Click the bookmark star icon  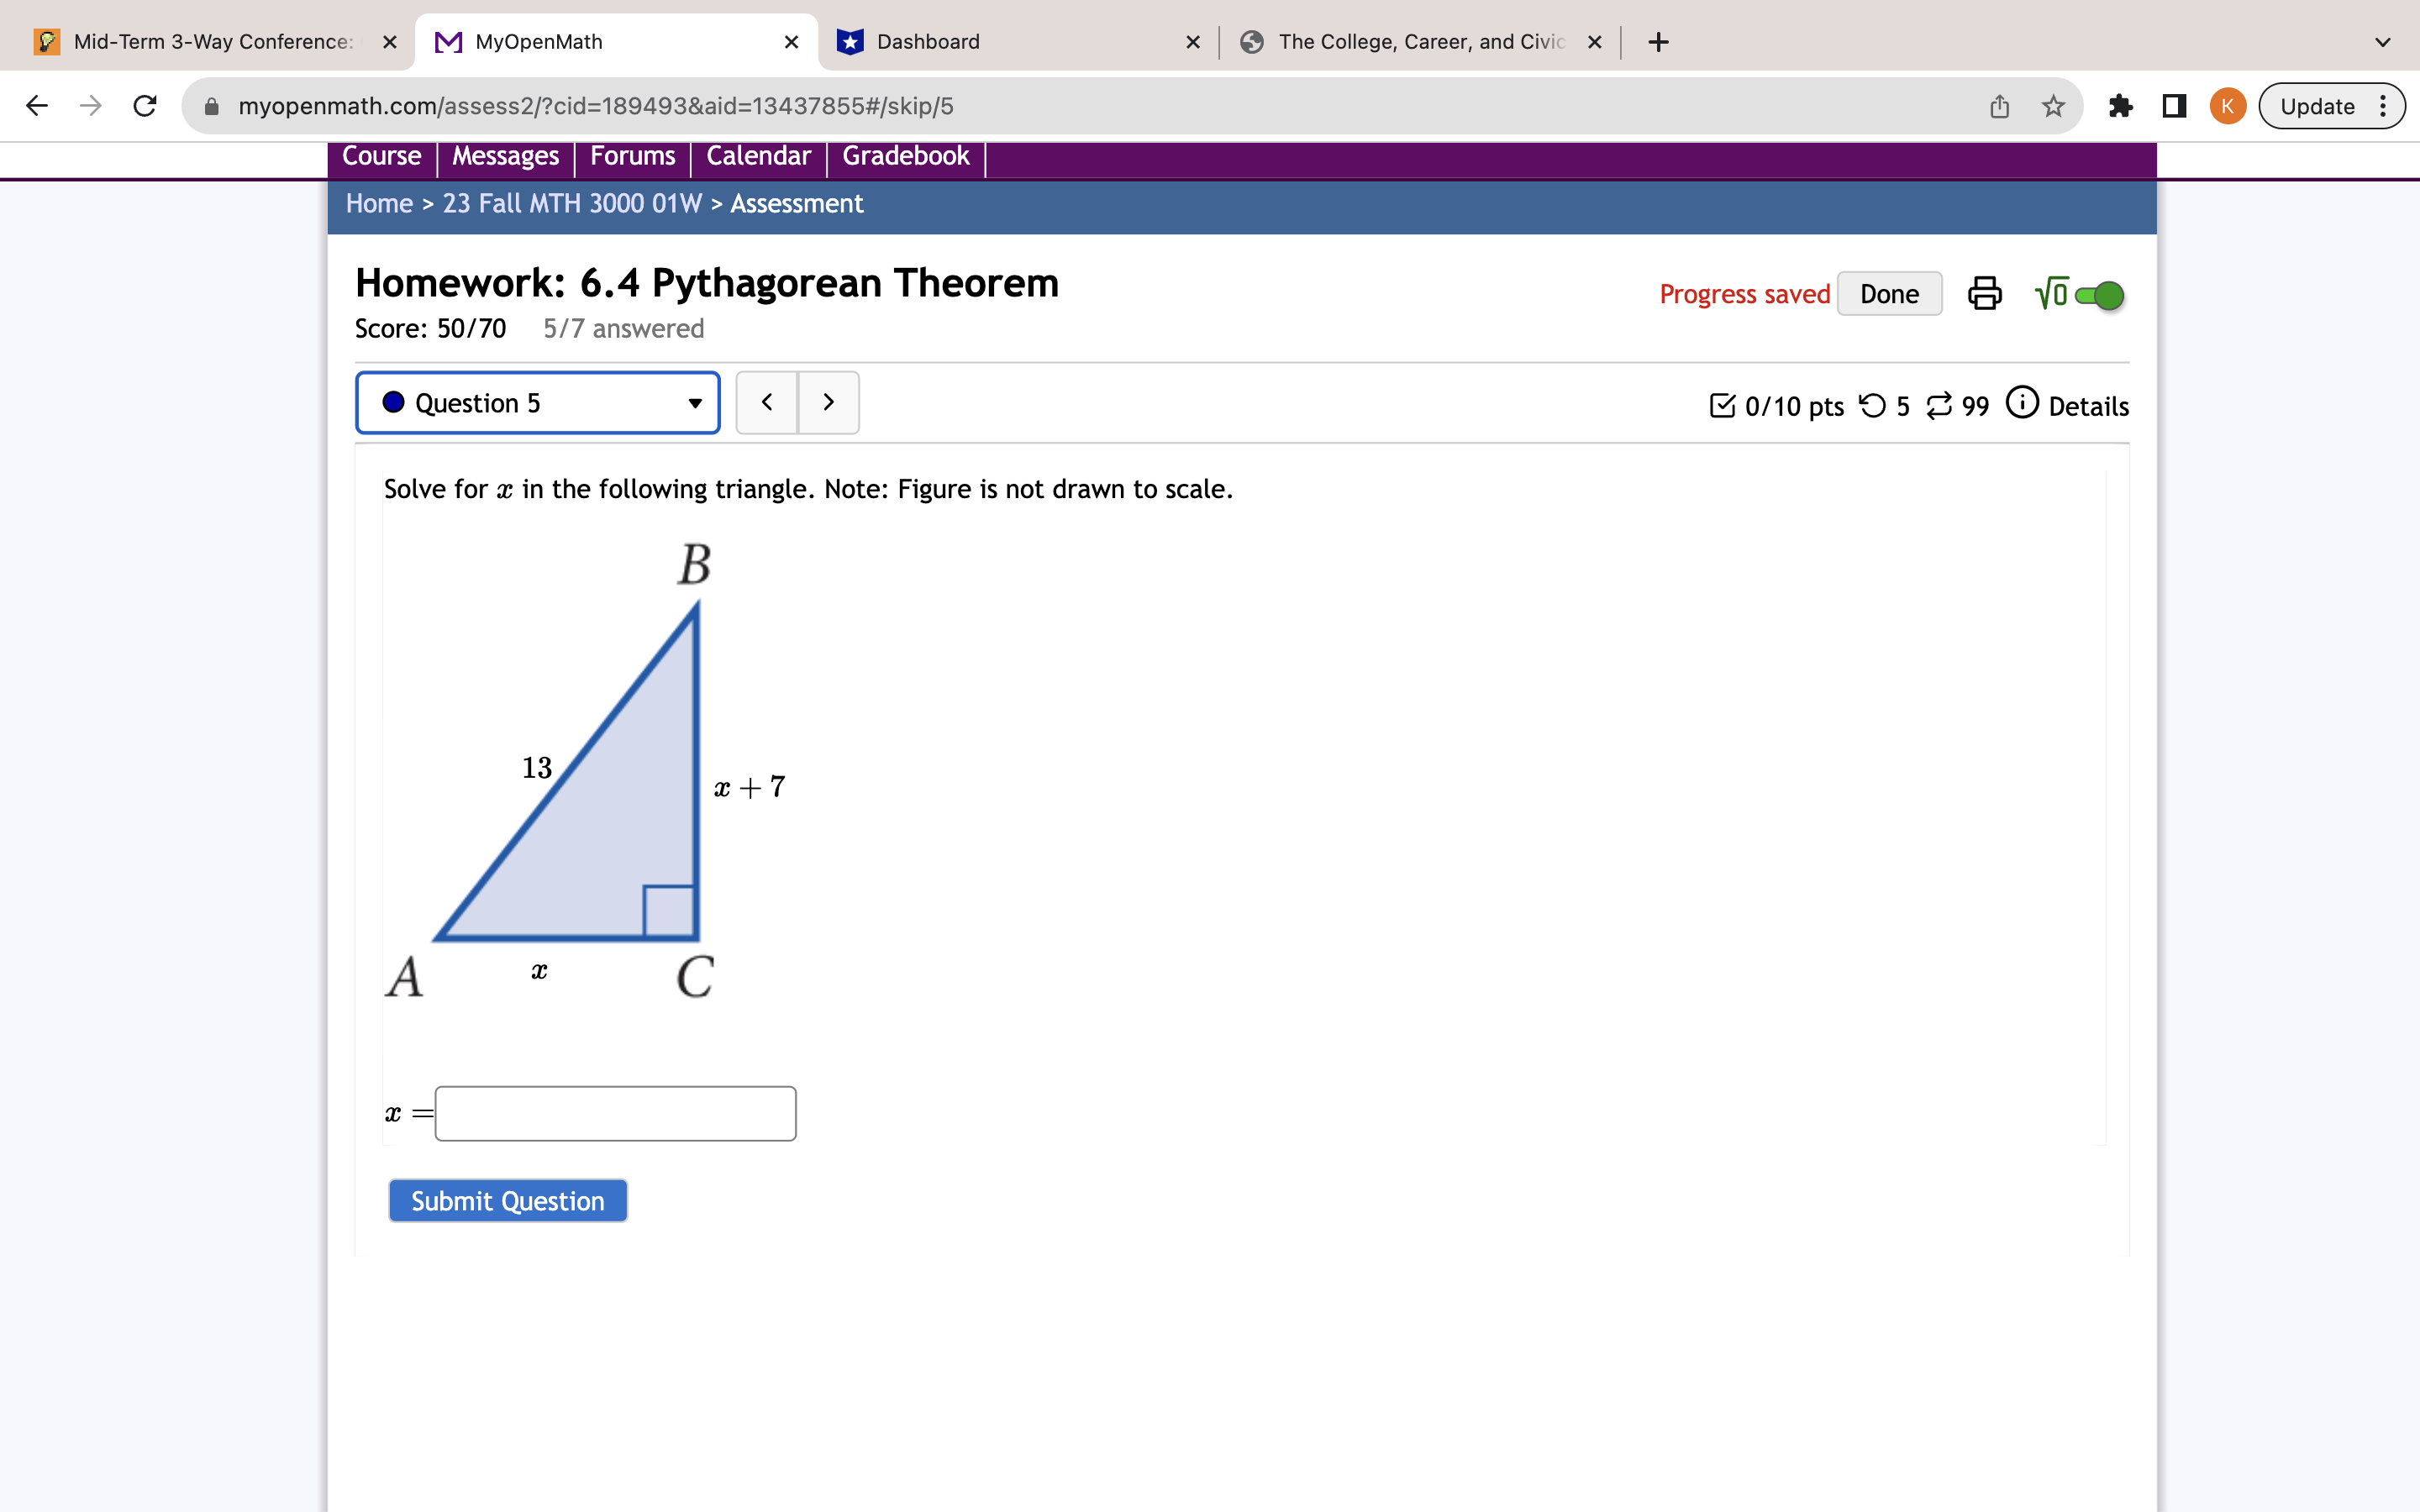[x=2053, y=106]
